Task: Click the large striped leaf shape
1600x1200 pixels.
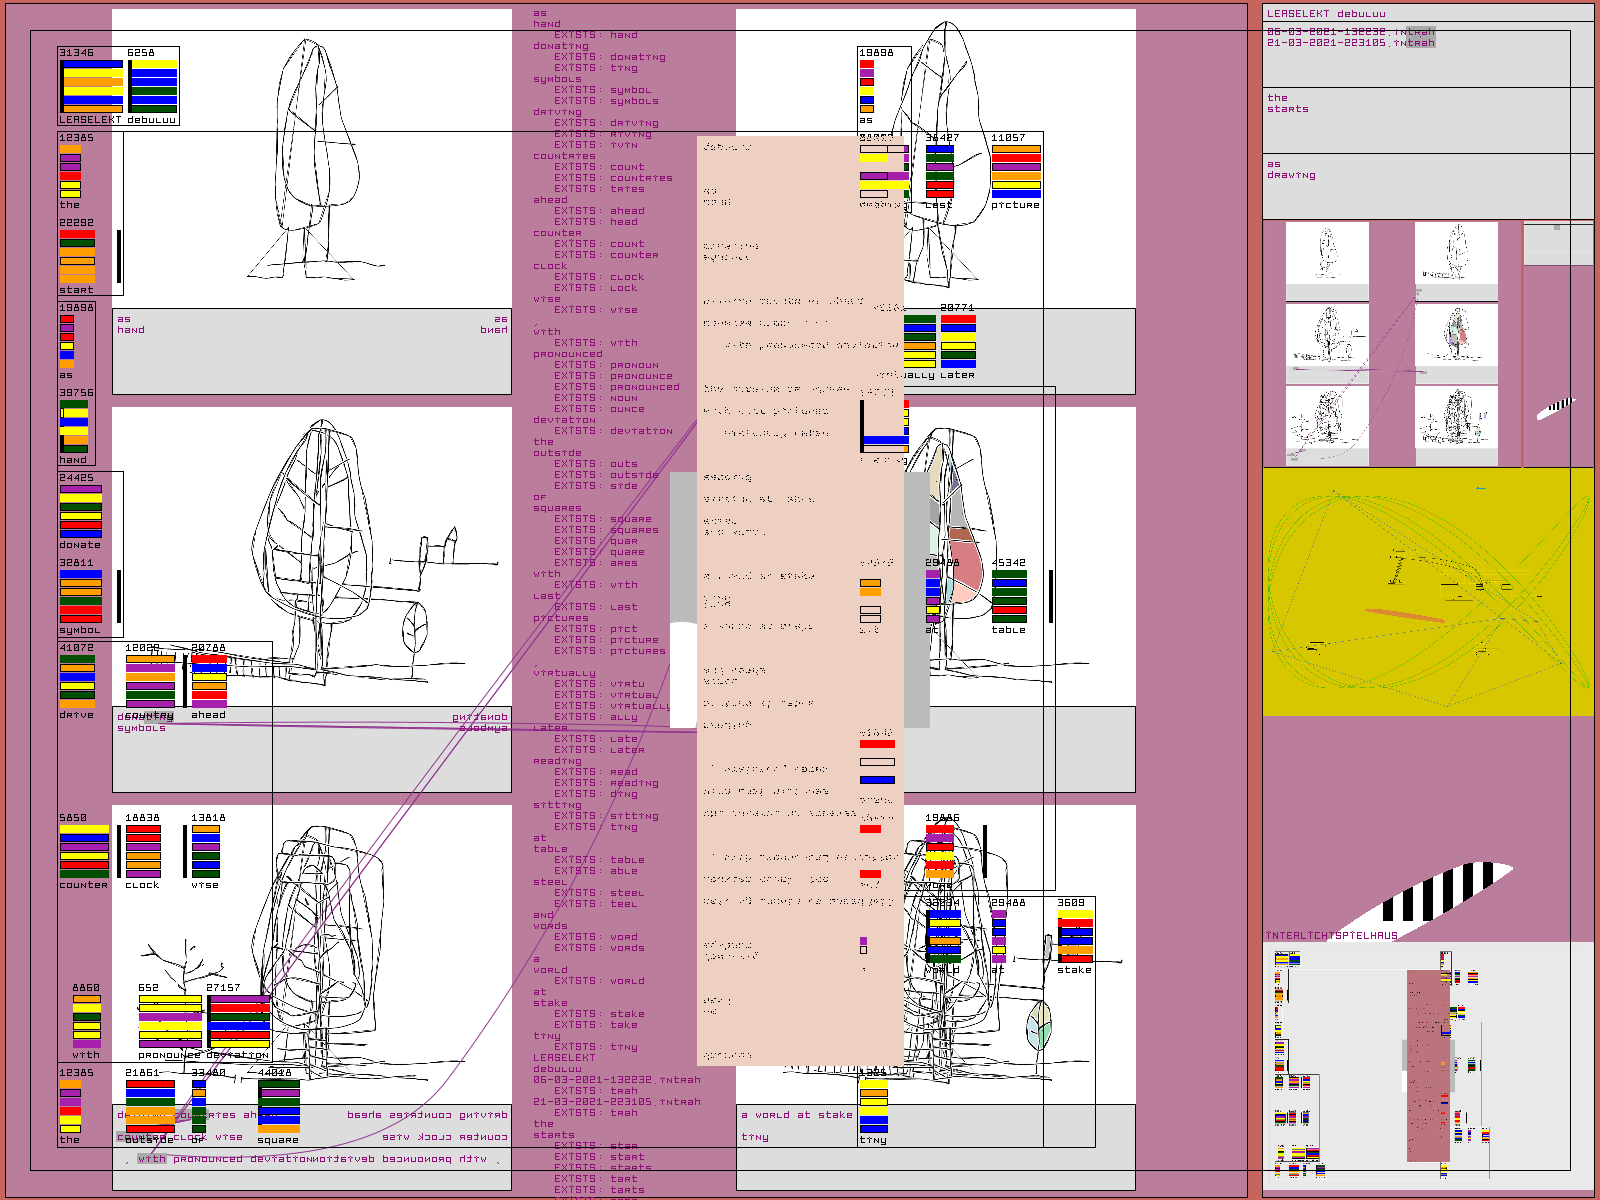Action: (1440, 892)
